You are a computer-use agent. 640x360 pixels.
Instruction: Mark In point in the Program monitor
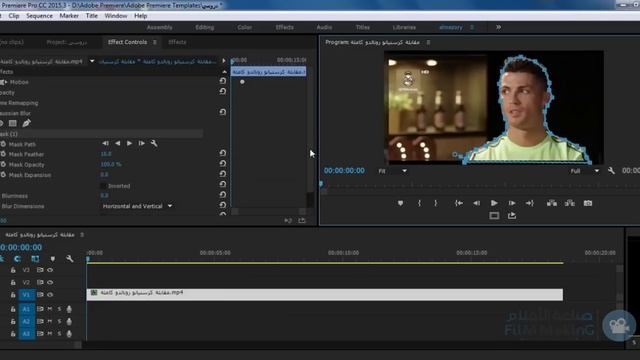click(419, 203)
